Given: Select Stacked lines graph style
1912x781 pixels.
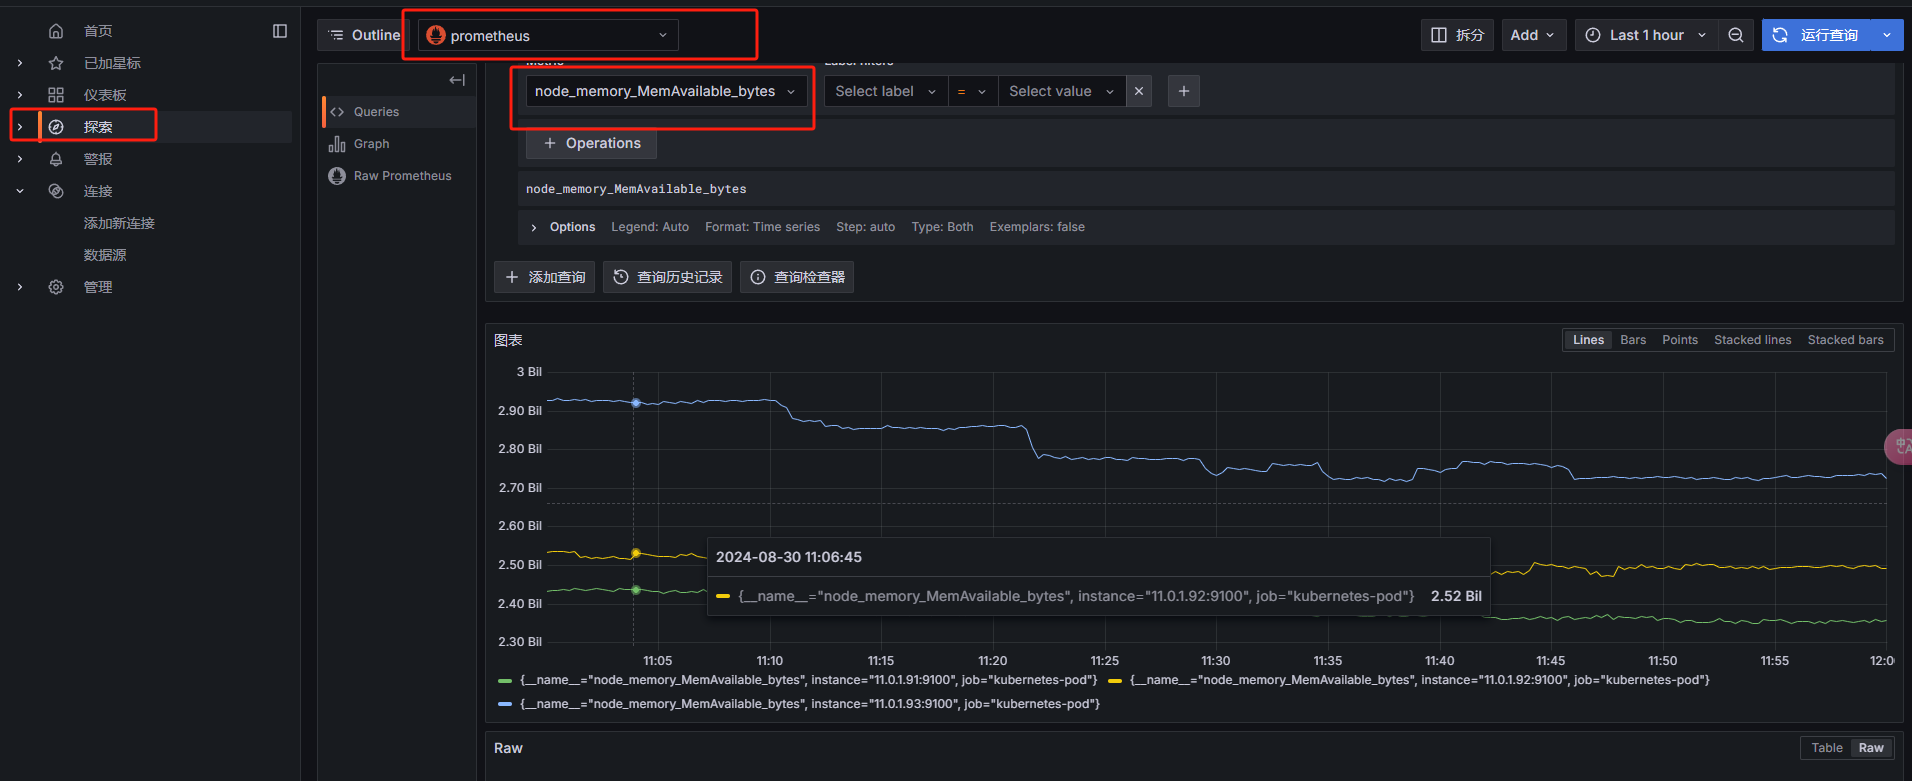Looking at the screenshot, I should [x=1752, y=340].
